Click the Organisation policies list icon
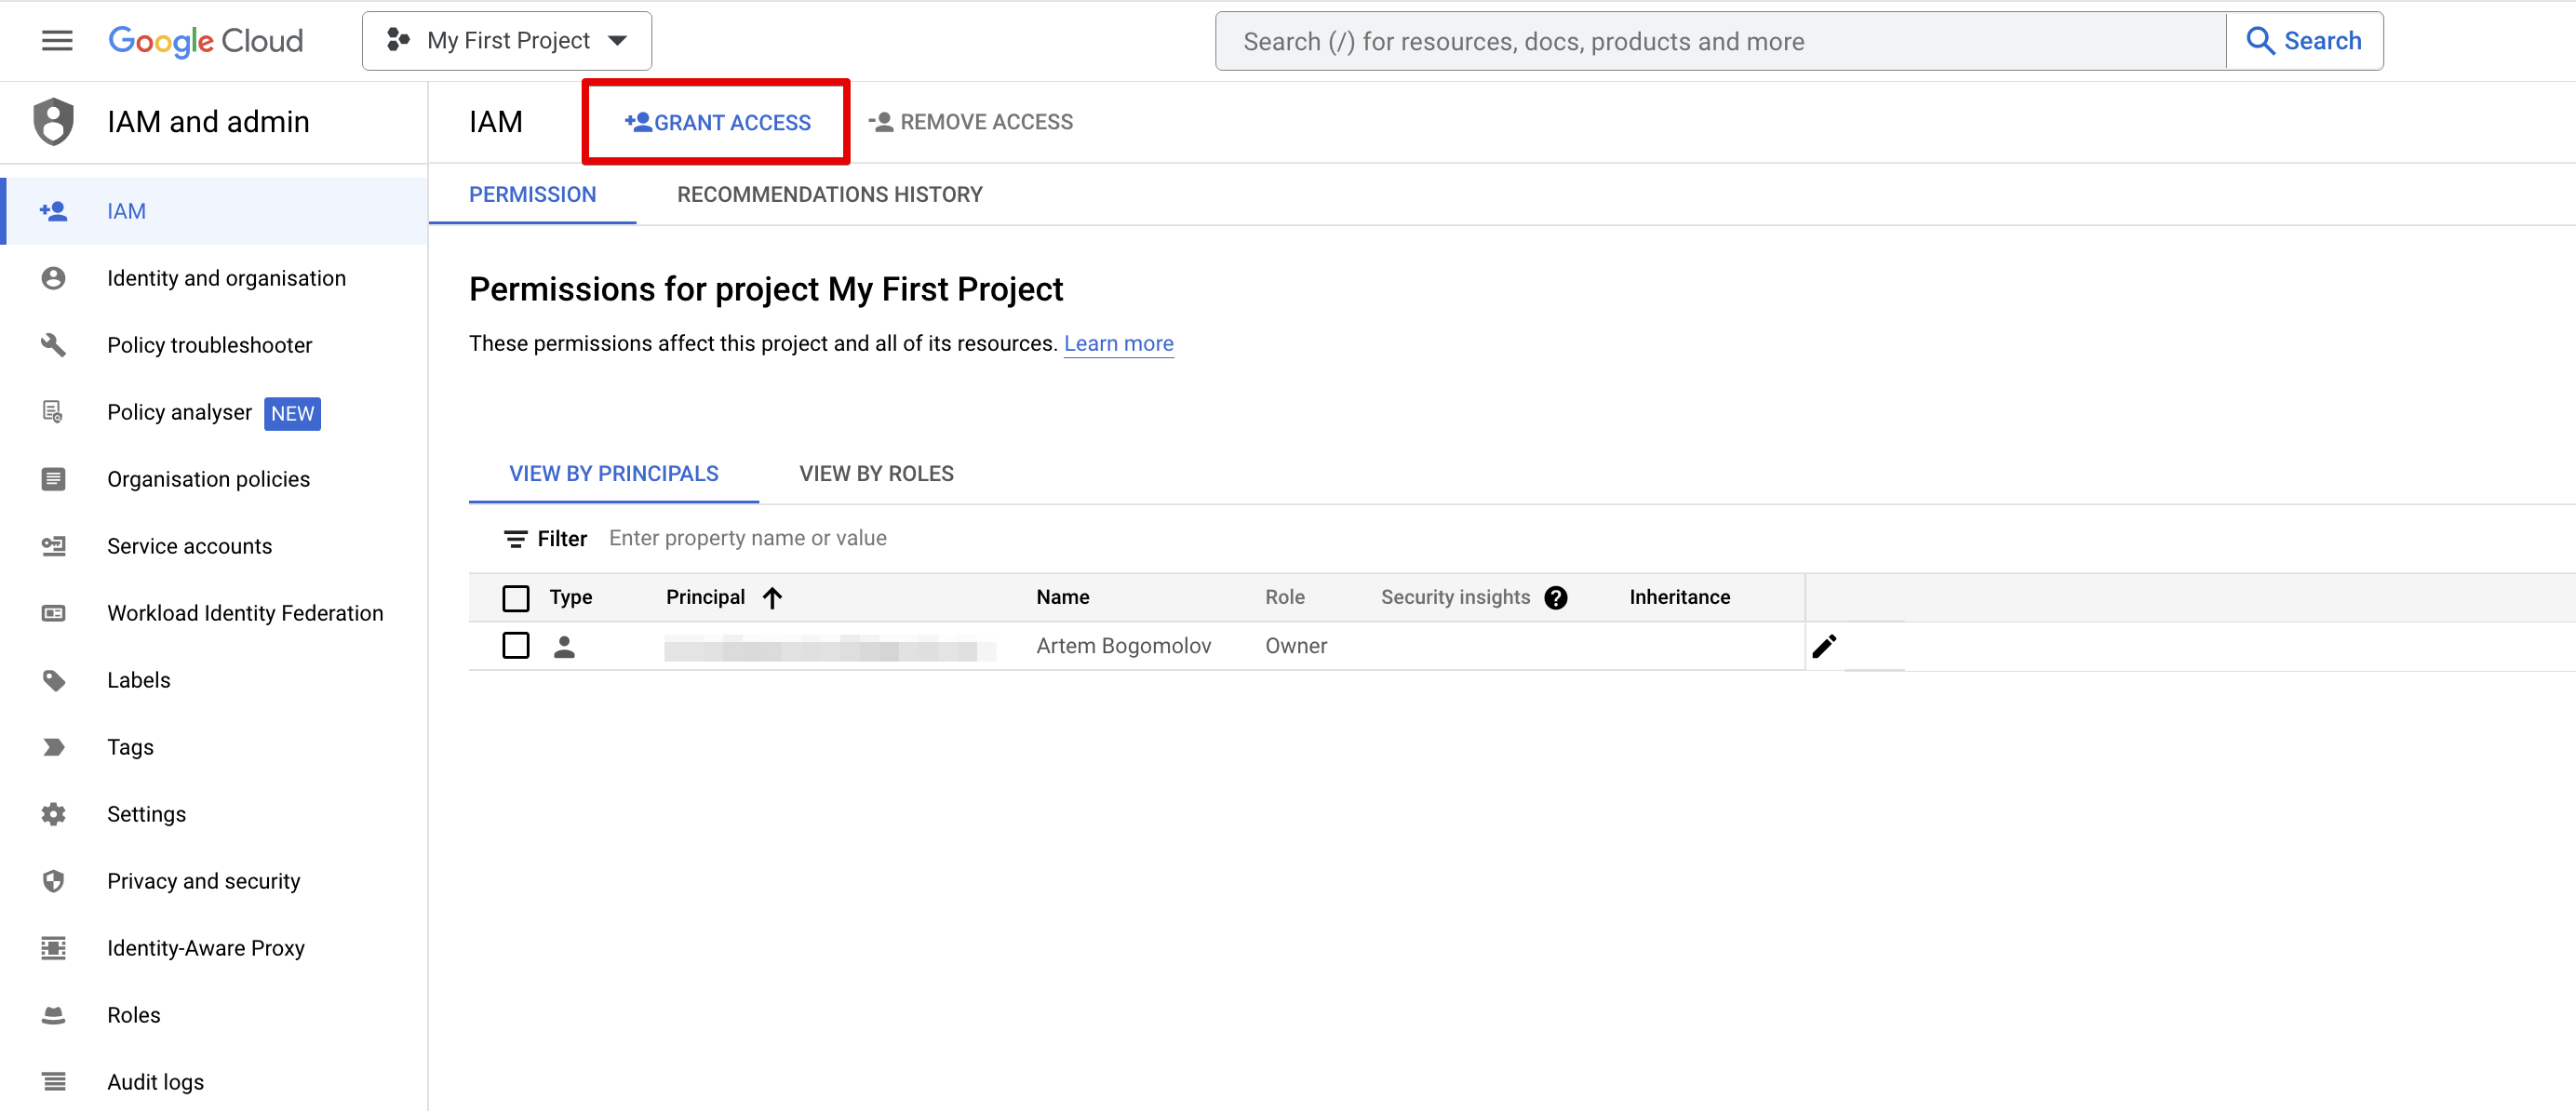2576x1111 pixels. point(54,479)
